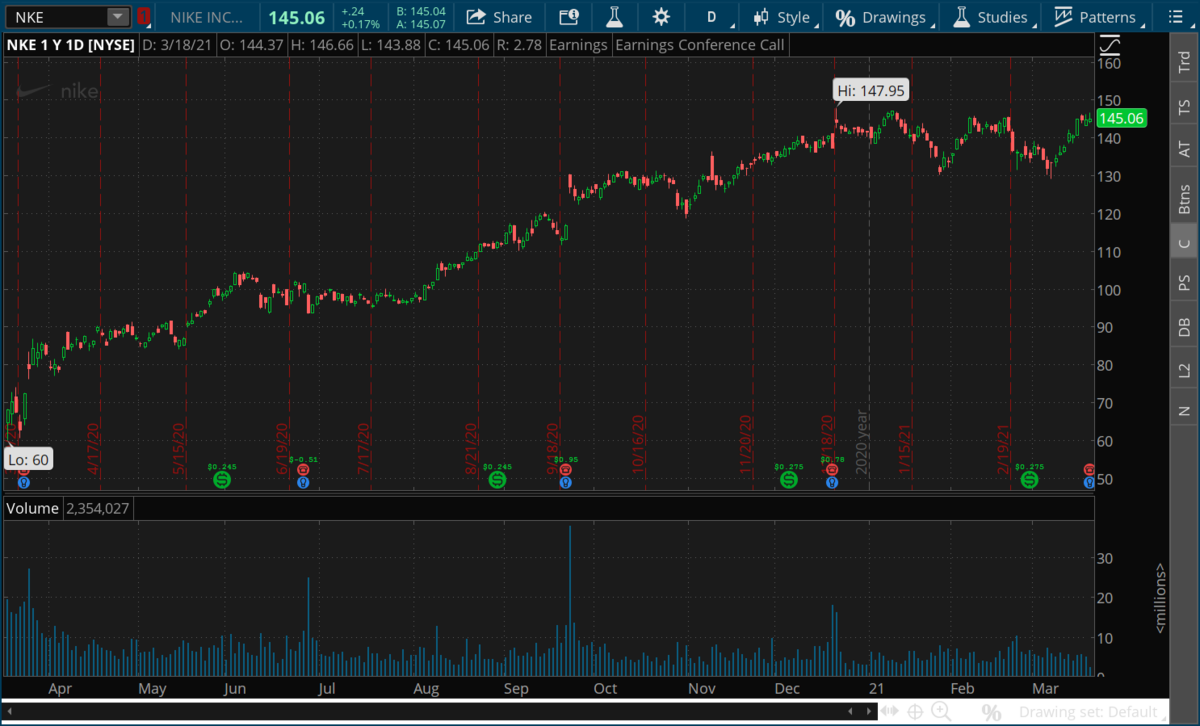Open the L2 sidebar tab
Viewport: 1200px width, 726px height.
pos(1185,370)
